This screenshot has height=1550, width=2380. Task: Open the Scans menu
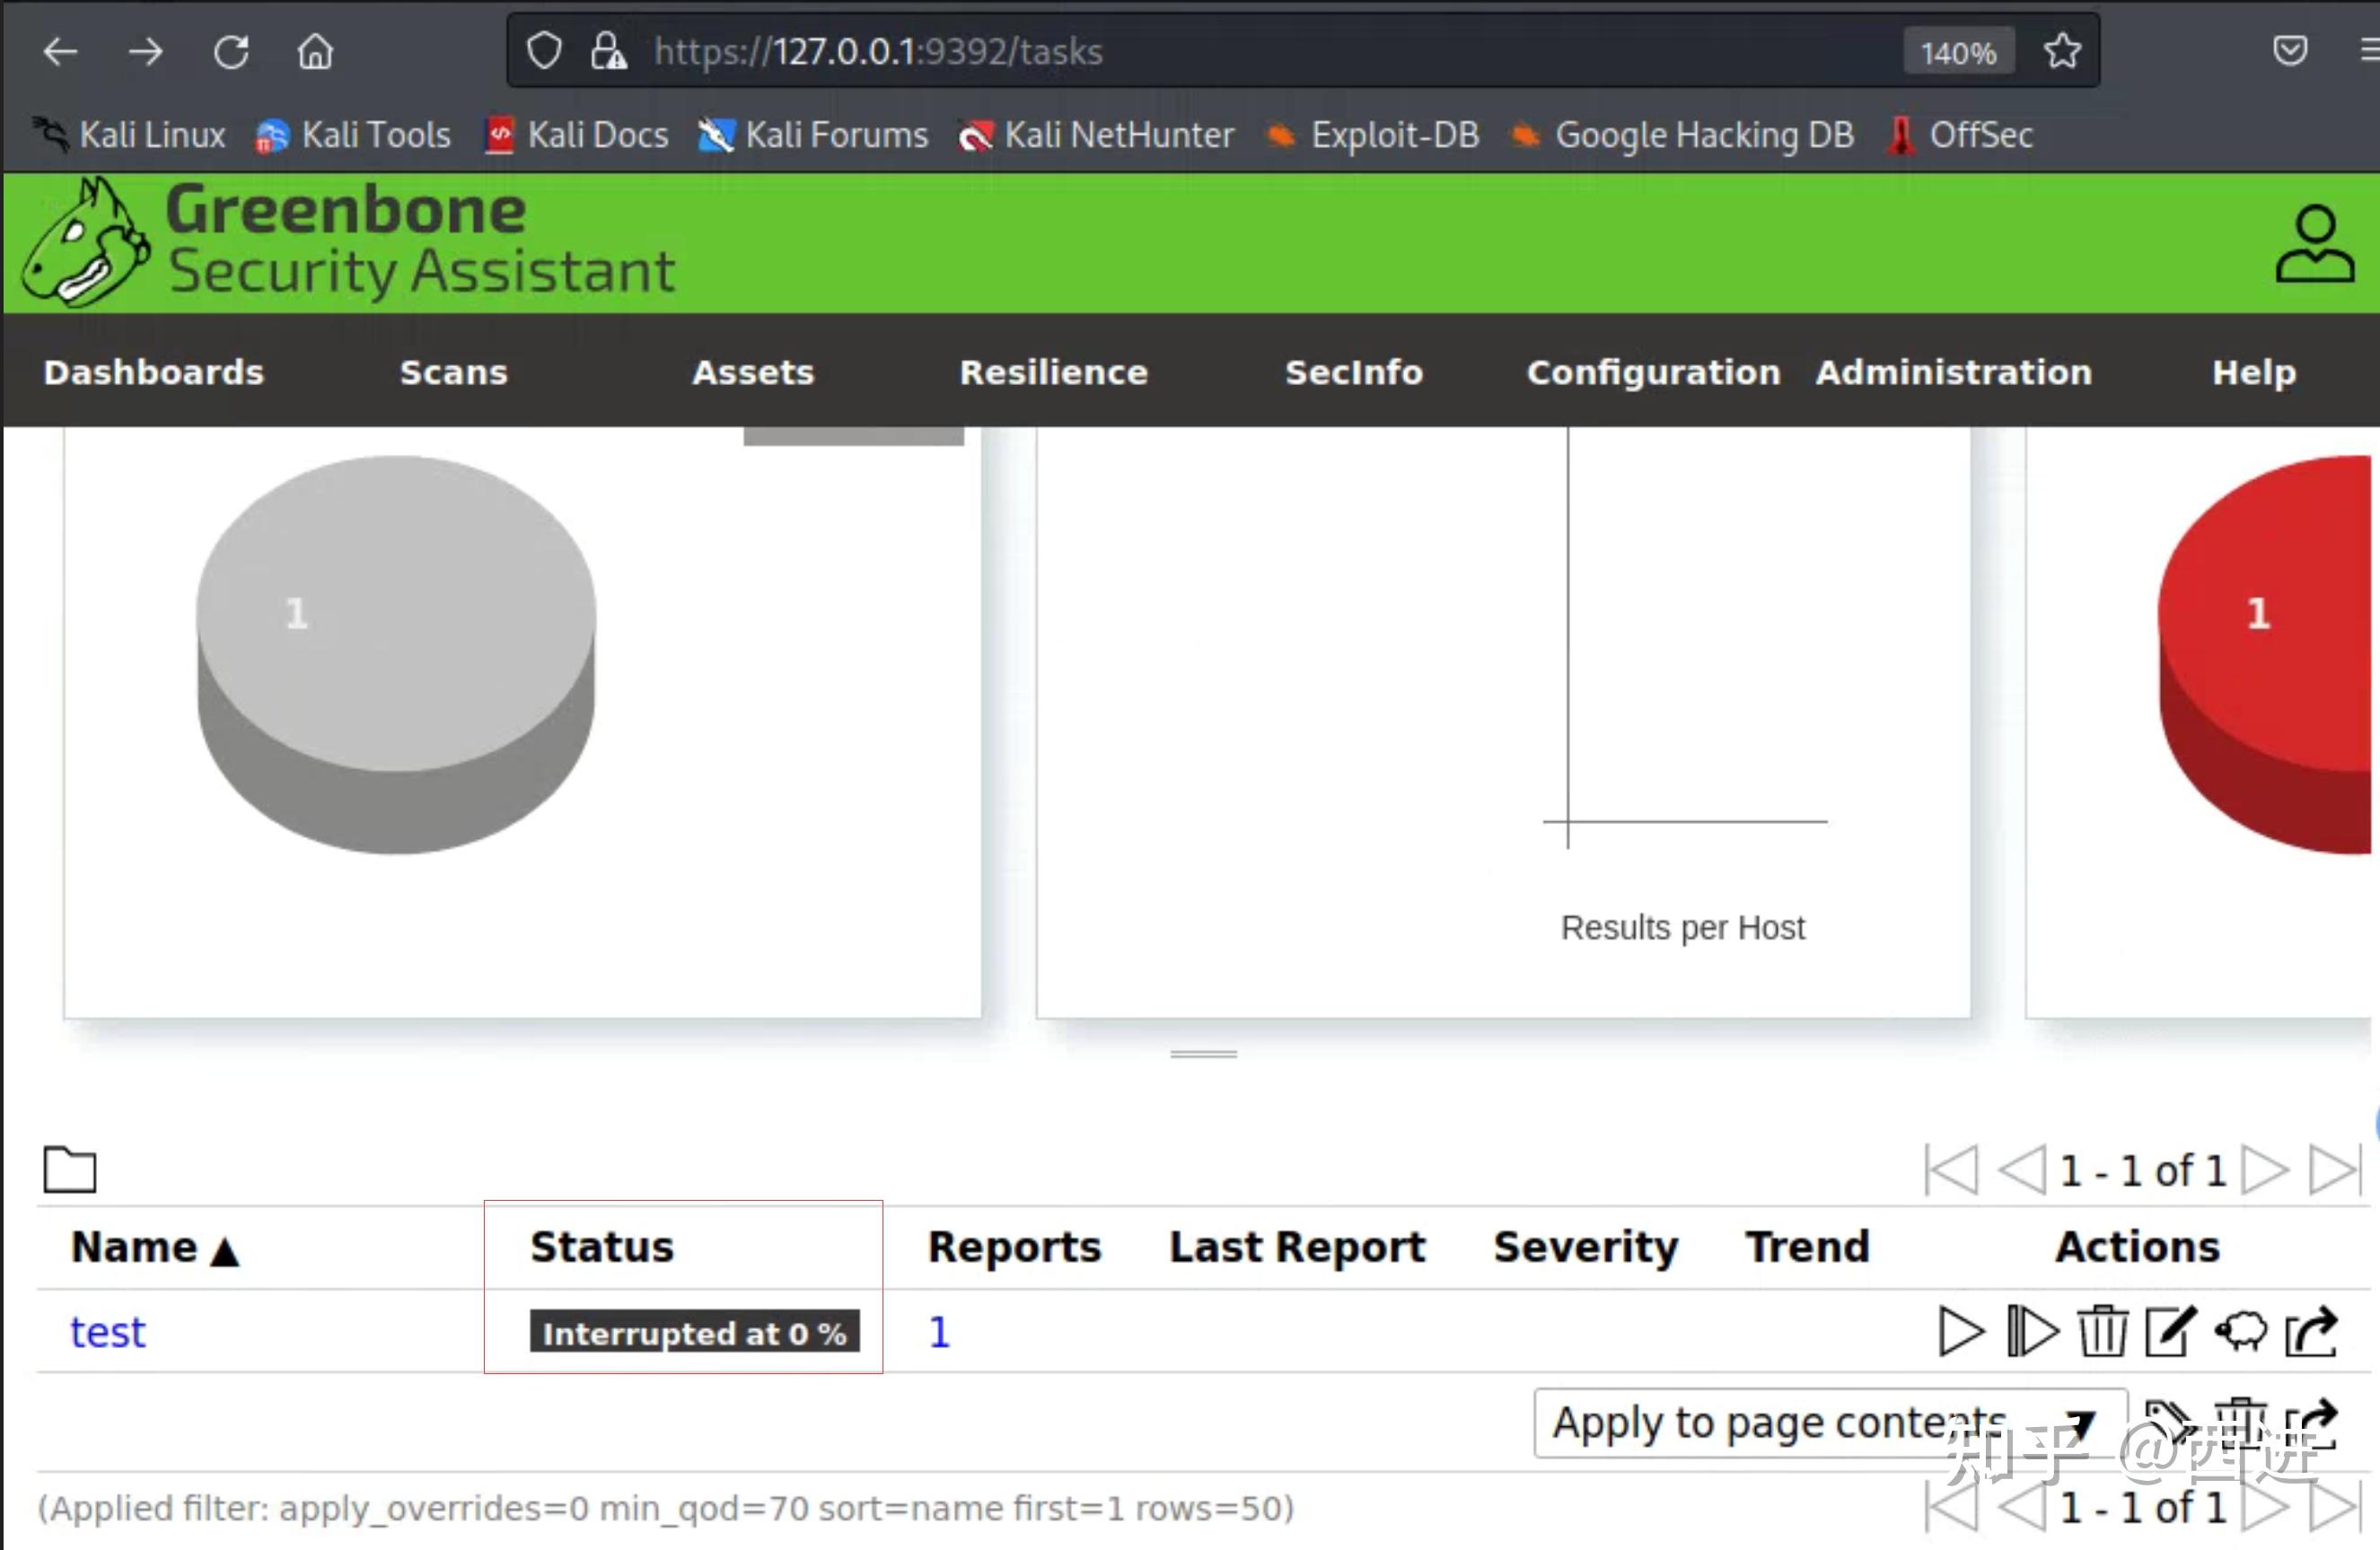click(x=453, y=372)
